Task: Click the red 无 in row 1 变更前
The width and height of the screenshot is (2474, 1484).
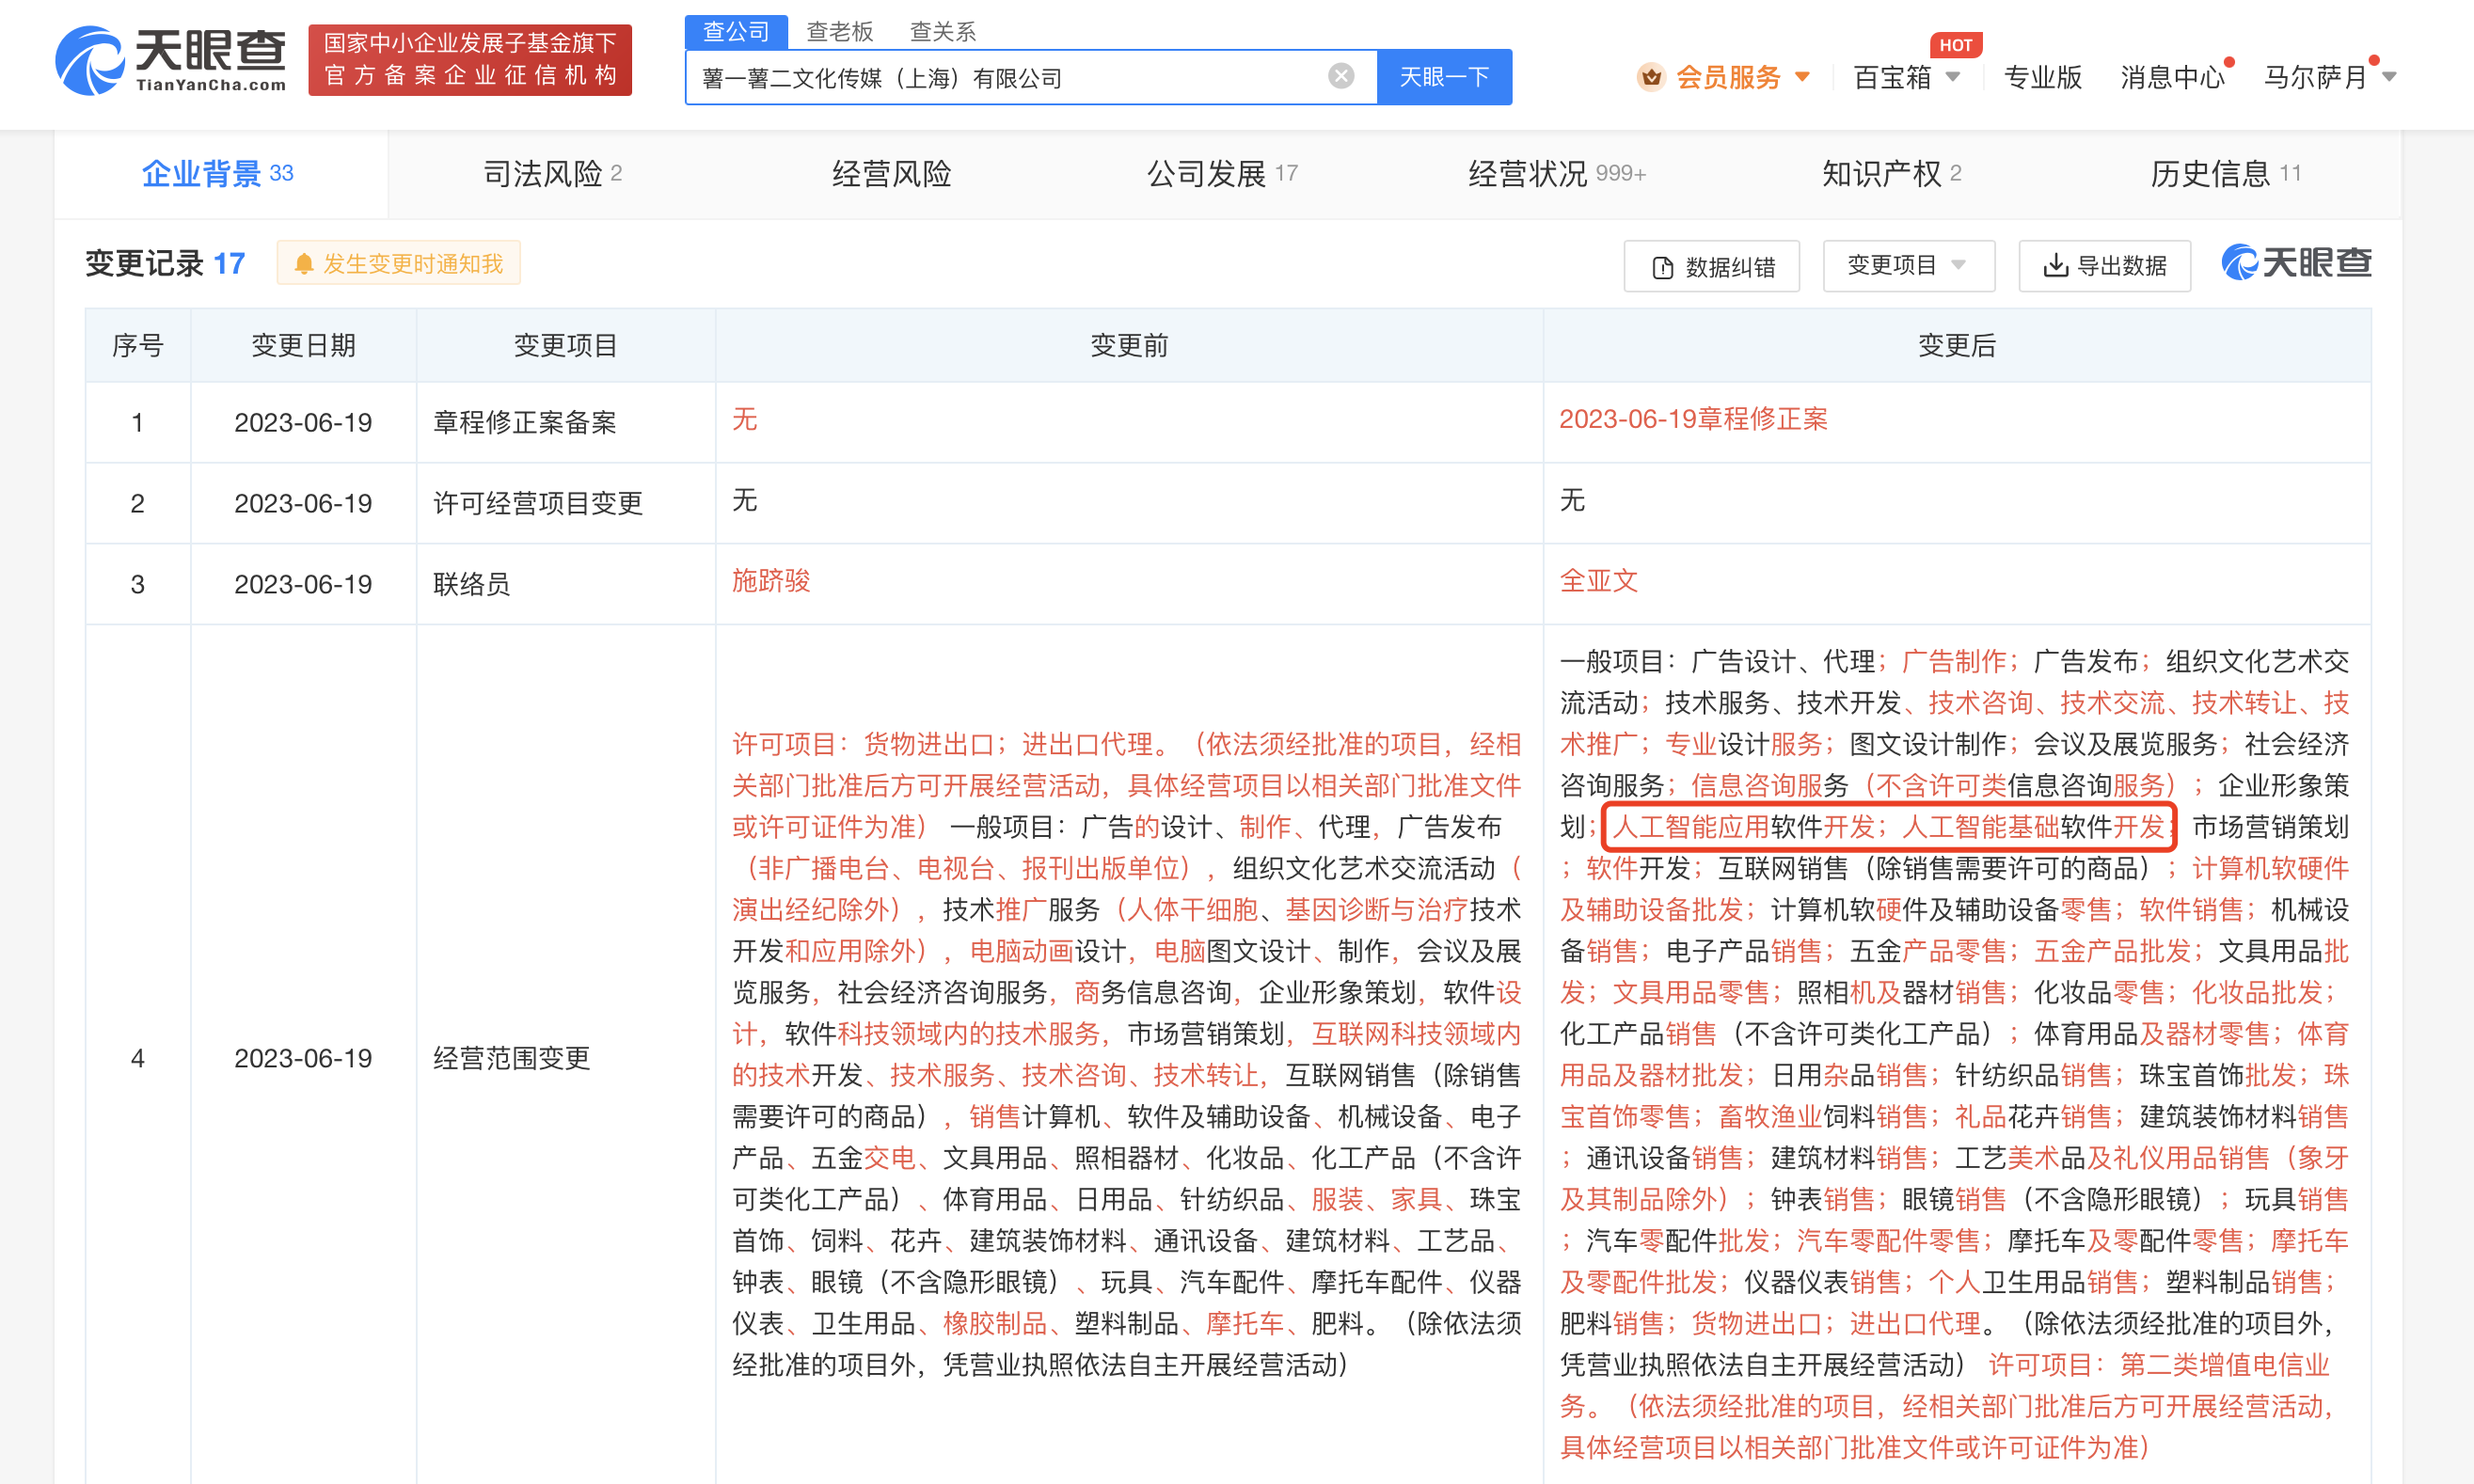Action: tap(745, 419)
